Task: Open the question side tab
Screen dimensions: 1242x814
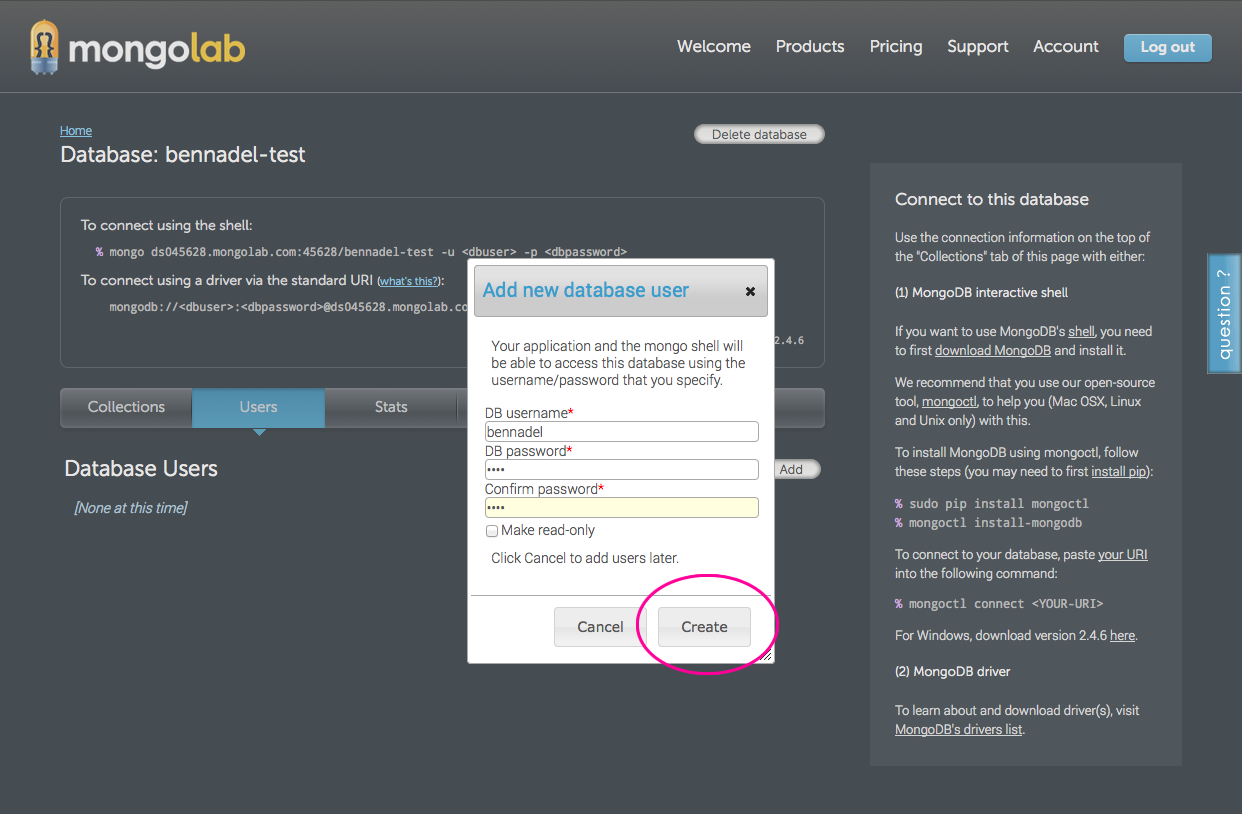Action: [1224, 314]
